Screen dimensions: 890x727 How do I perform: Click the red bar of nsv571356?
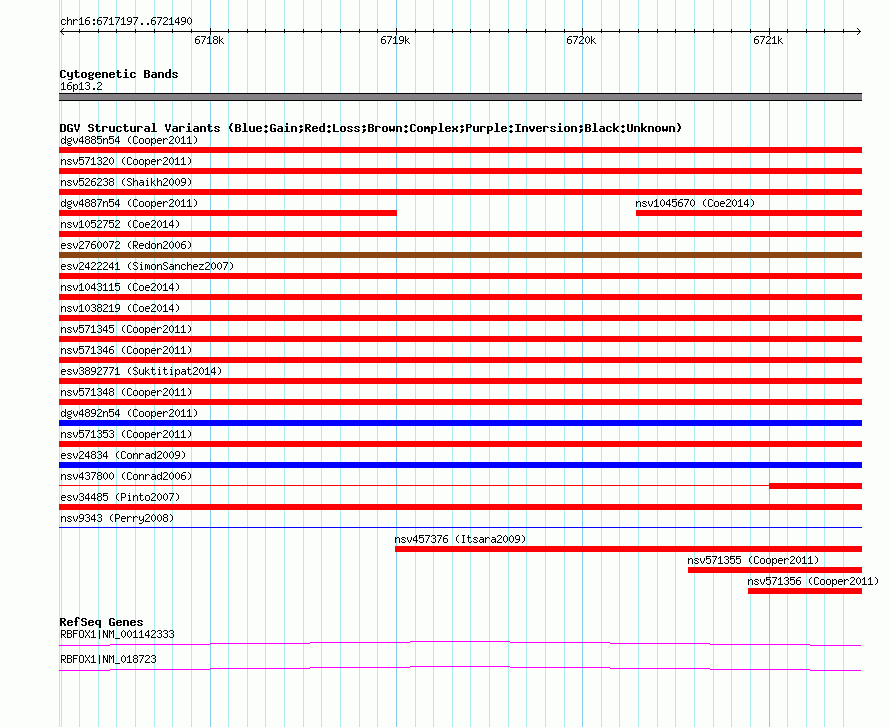click(805, 591)
